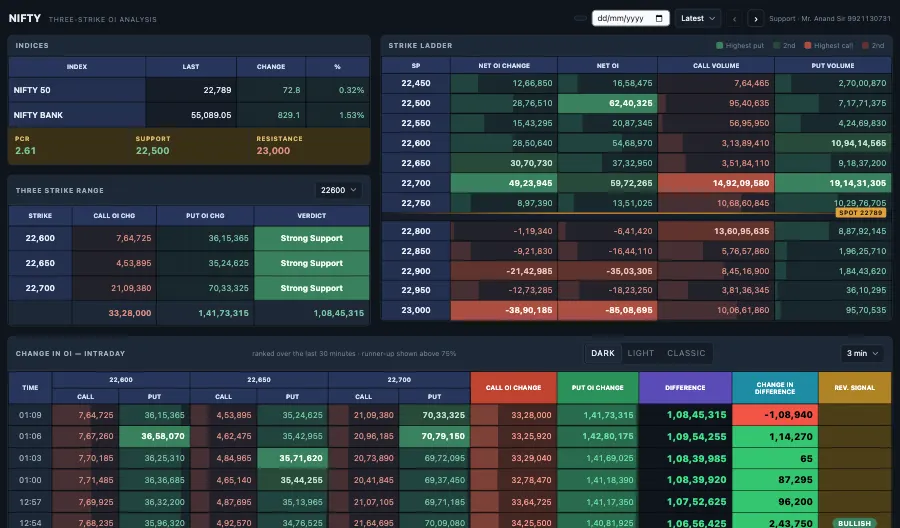Image resolution: width=900 pixels, height=528 pixels.
Task: Click the SPOT 22789 marker label
Action: click(x=860, y=212)
